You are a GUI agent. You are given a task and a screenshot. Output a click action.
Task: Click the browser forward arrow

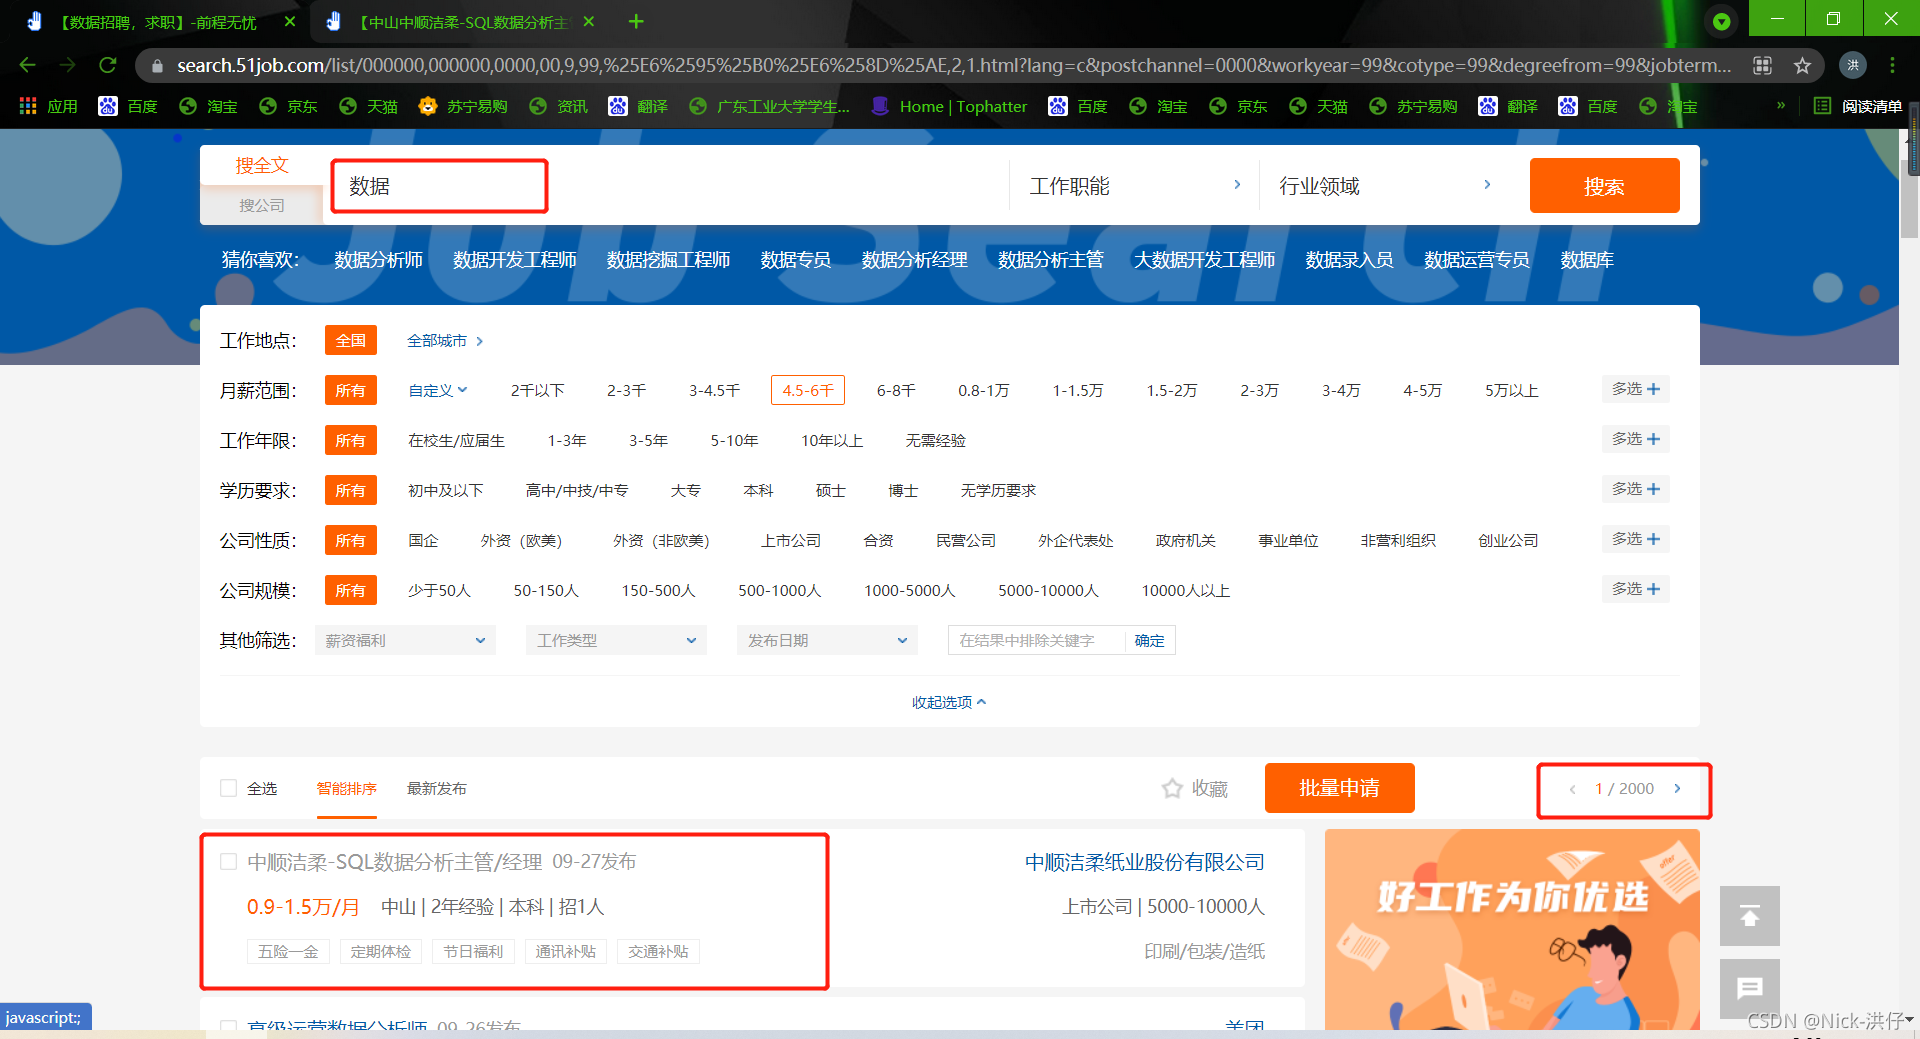point(67,65)
